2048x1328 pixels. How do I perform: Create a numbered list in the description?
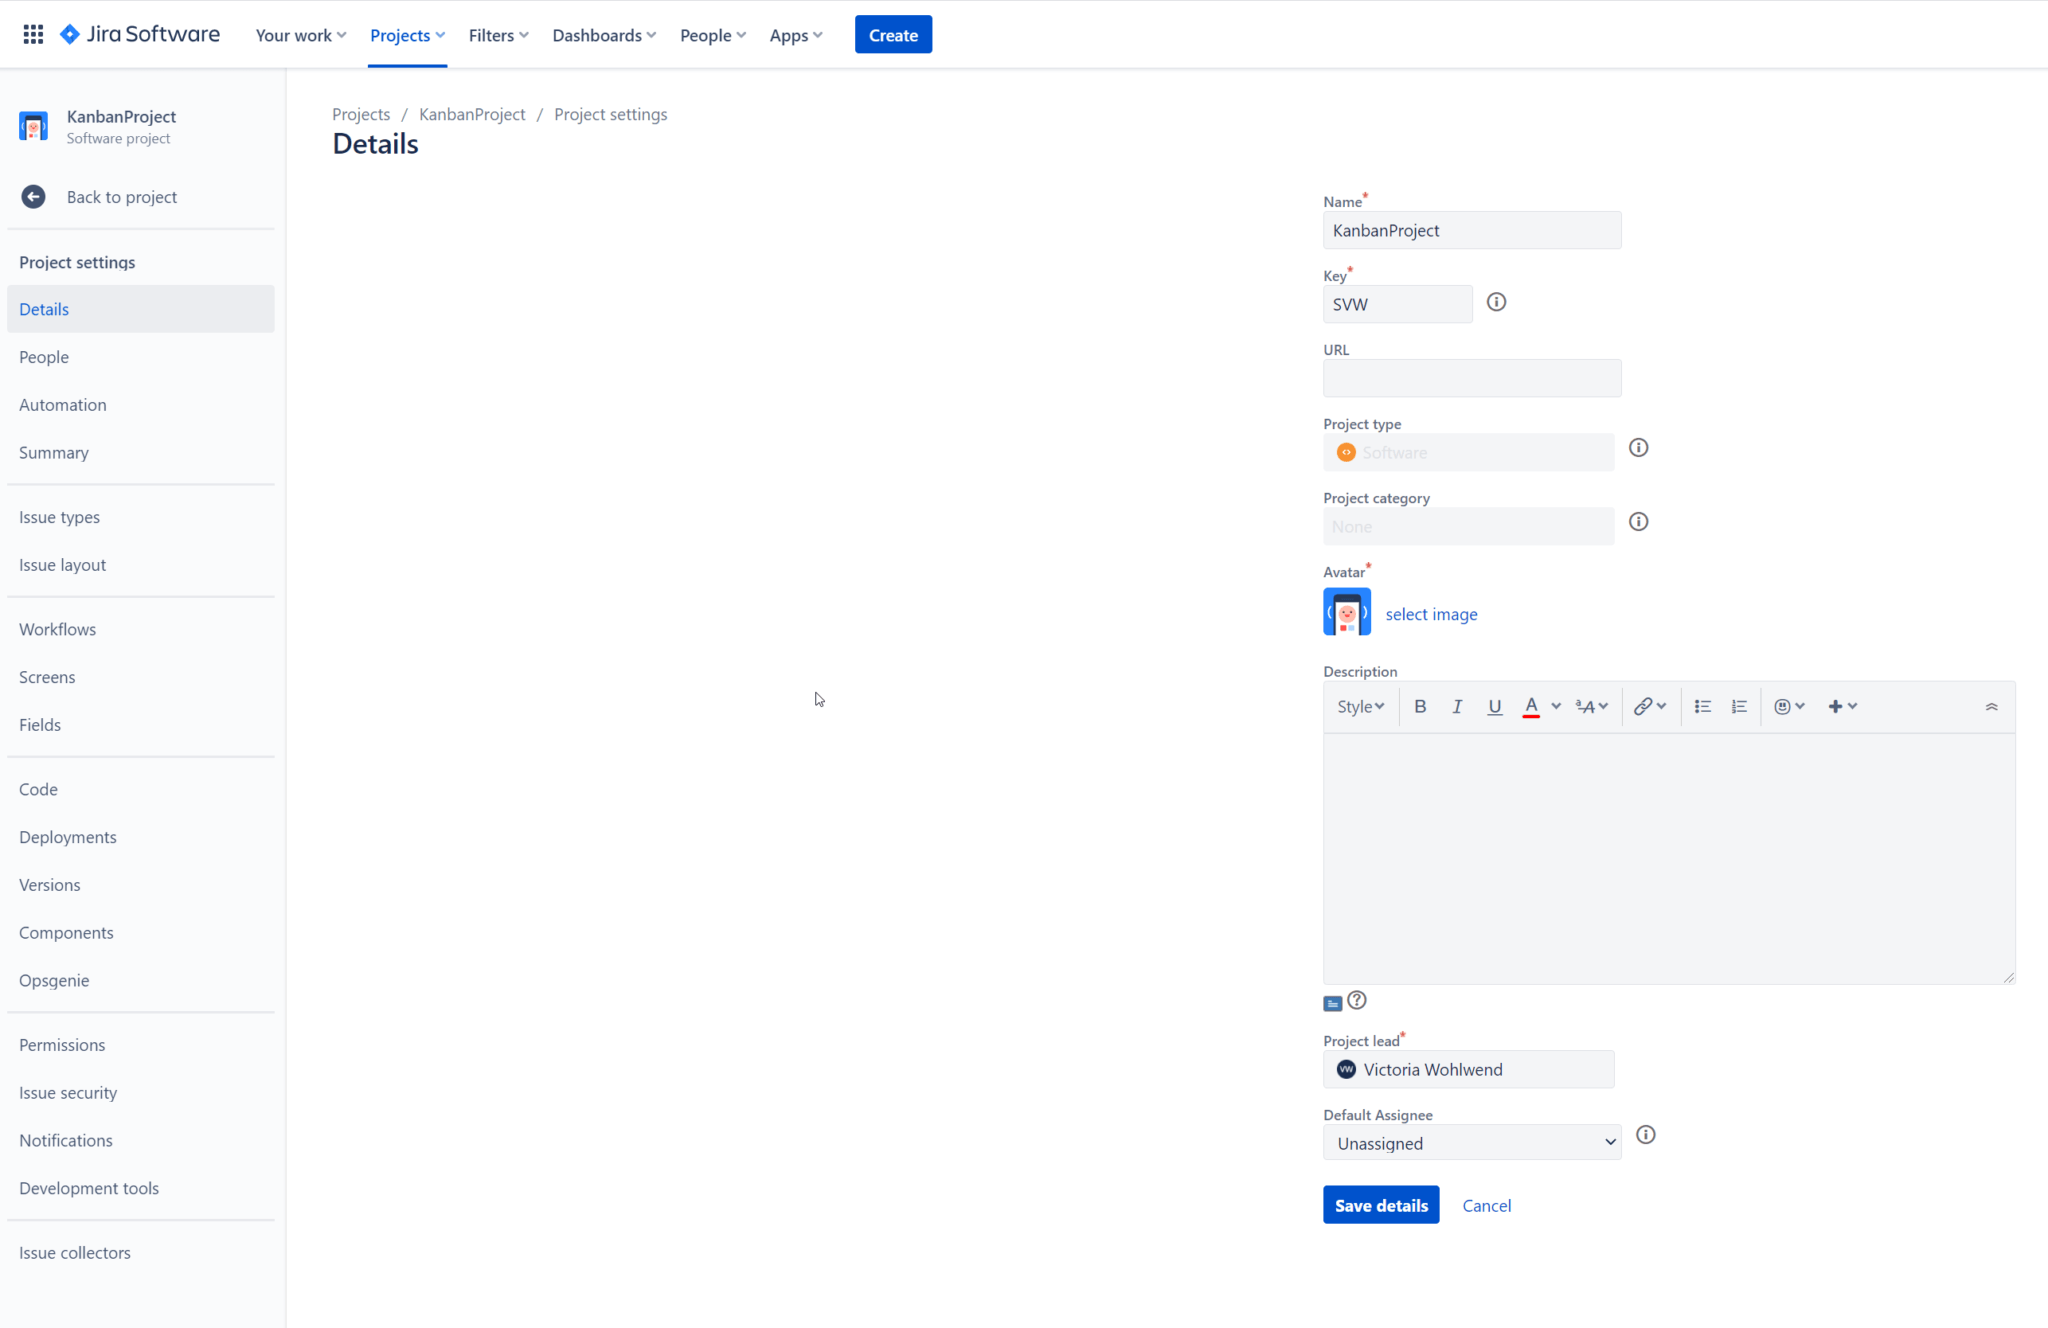pos(1738,706)
